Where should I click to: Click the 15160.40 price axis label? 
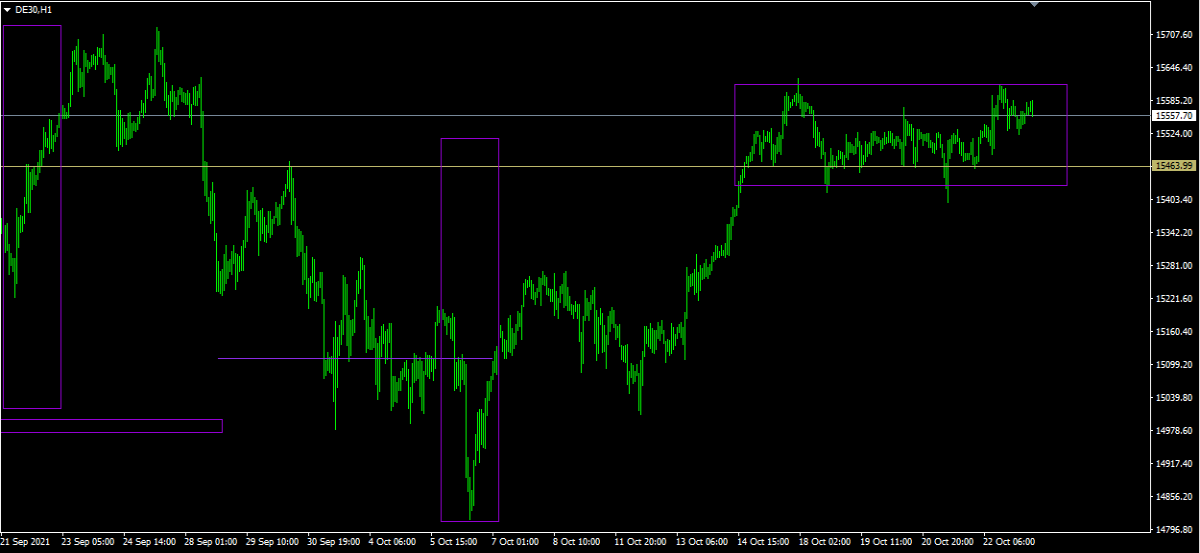(x=1174, y=332)
